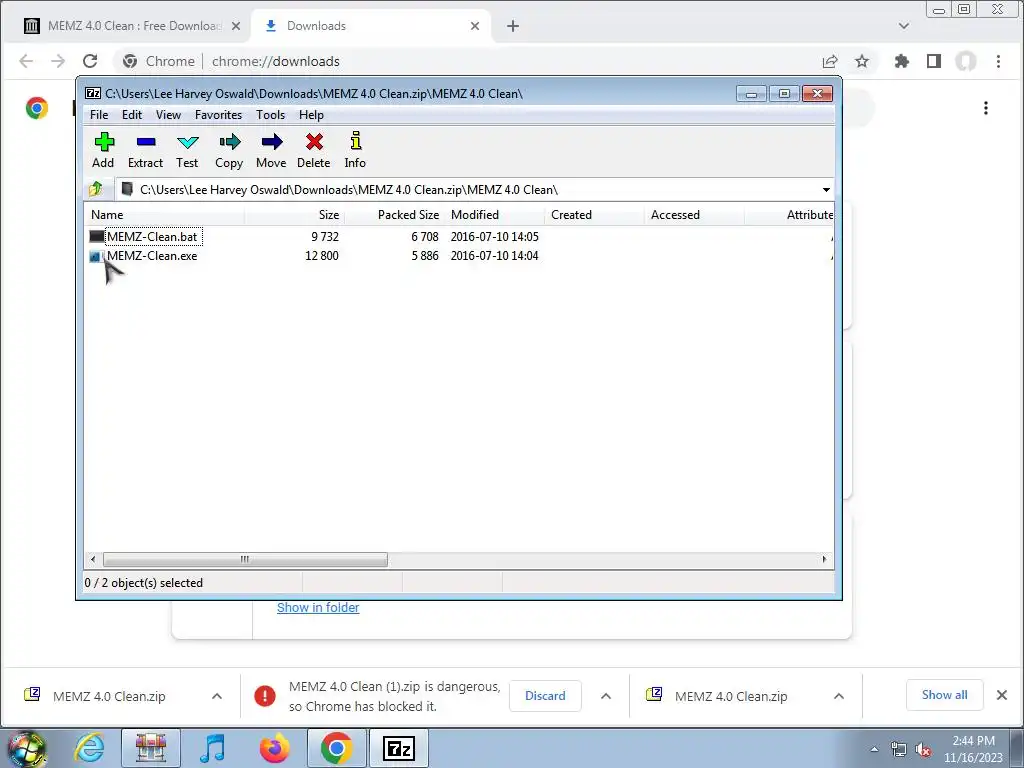Screen dimensions: 1024x768
Task: Expand the 7-Zip address path dropdown
Action: [x=826, y=190]
